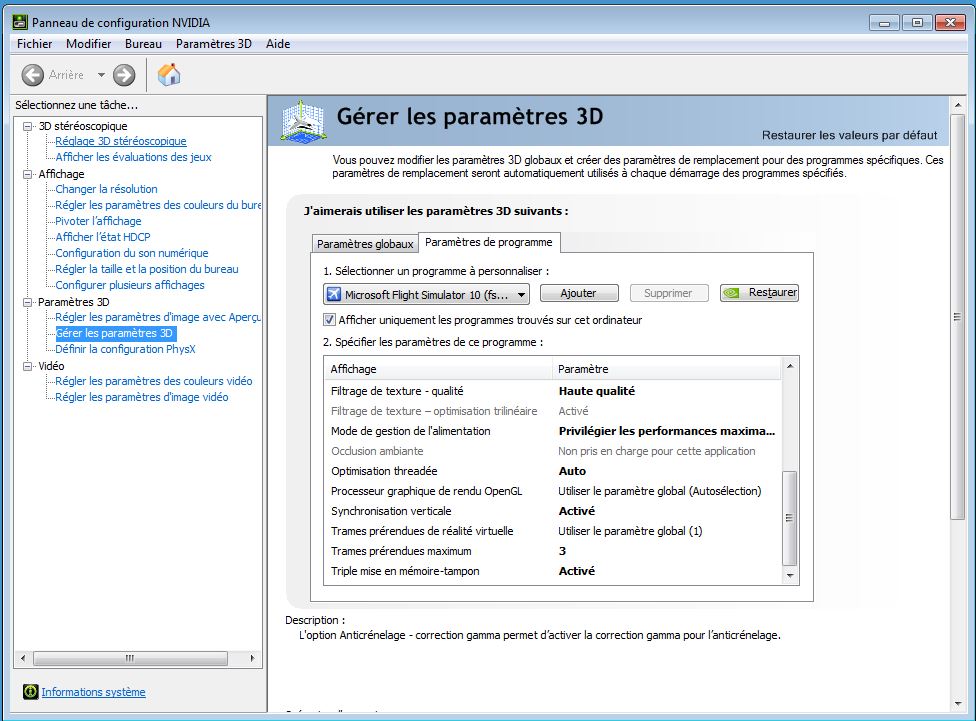Image resolution: width=976 pixels, height=721 pixels.
Task: Open 'Pivoter l'affichage' task
Action: tap(98, 221)
